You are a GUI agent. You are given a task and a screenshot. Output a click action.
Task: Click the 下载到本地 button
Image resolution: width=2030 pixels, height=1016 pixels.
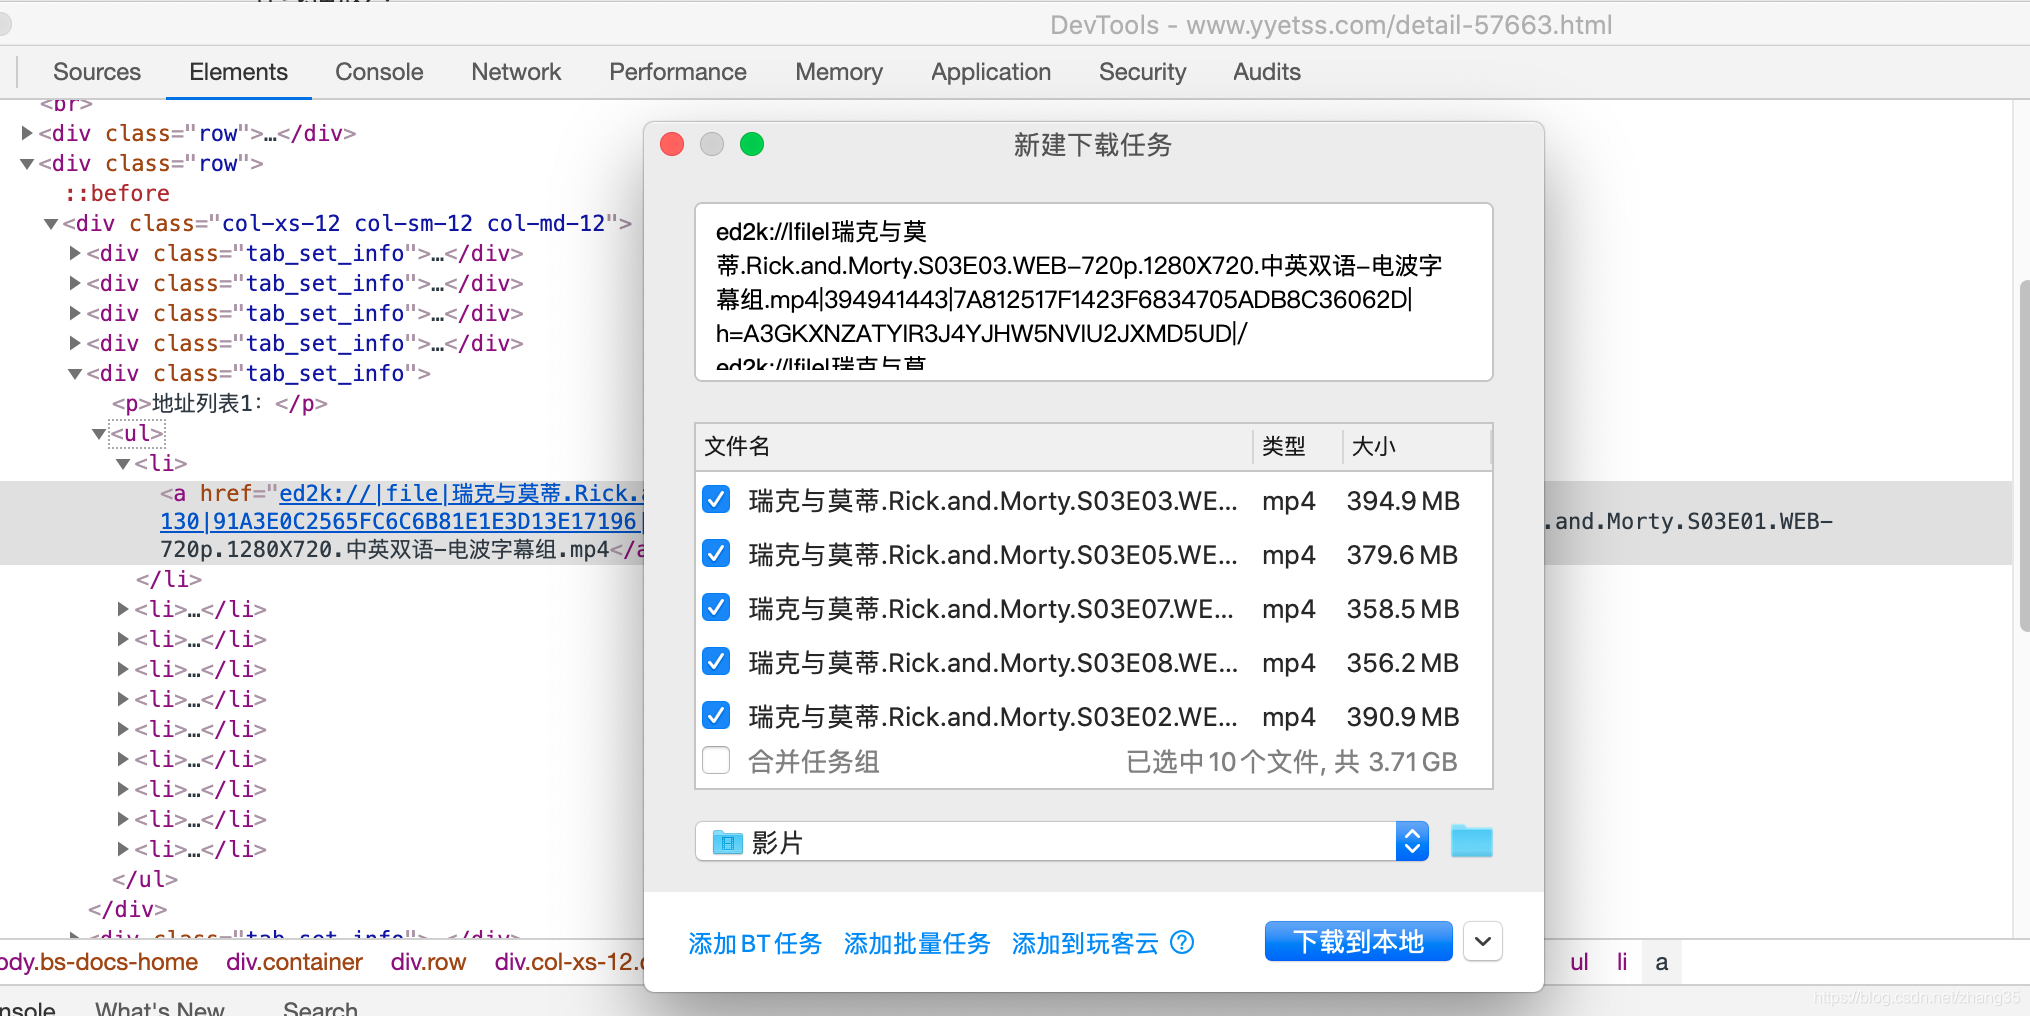1358,941
